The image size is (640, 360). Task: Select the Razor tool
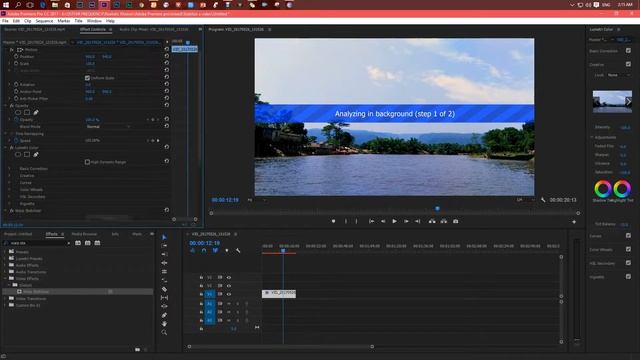pyautogui.click(x=164, y=289)
